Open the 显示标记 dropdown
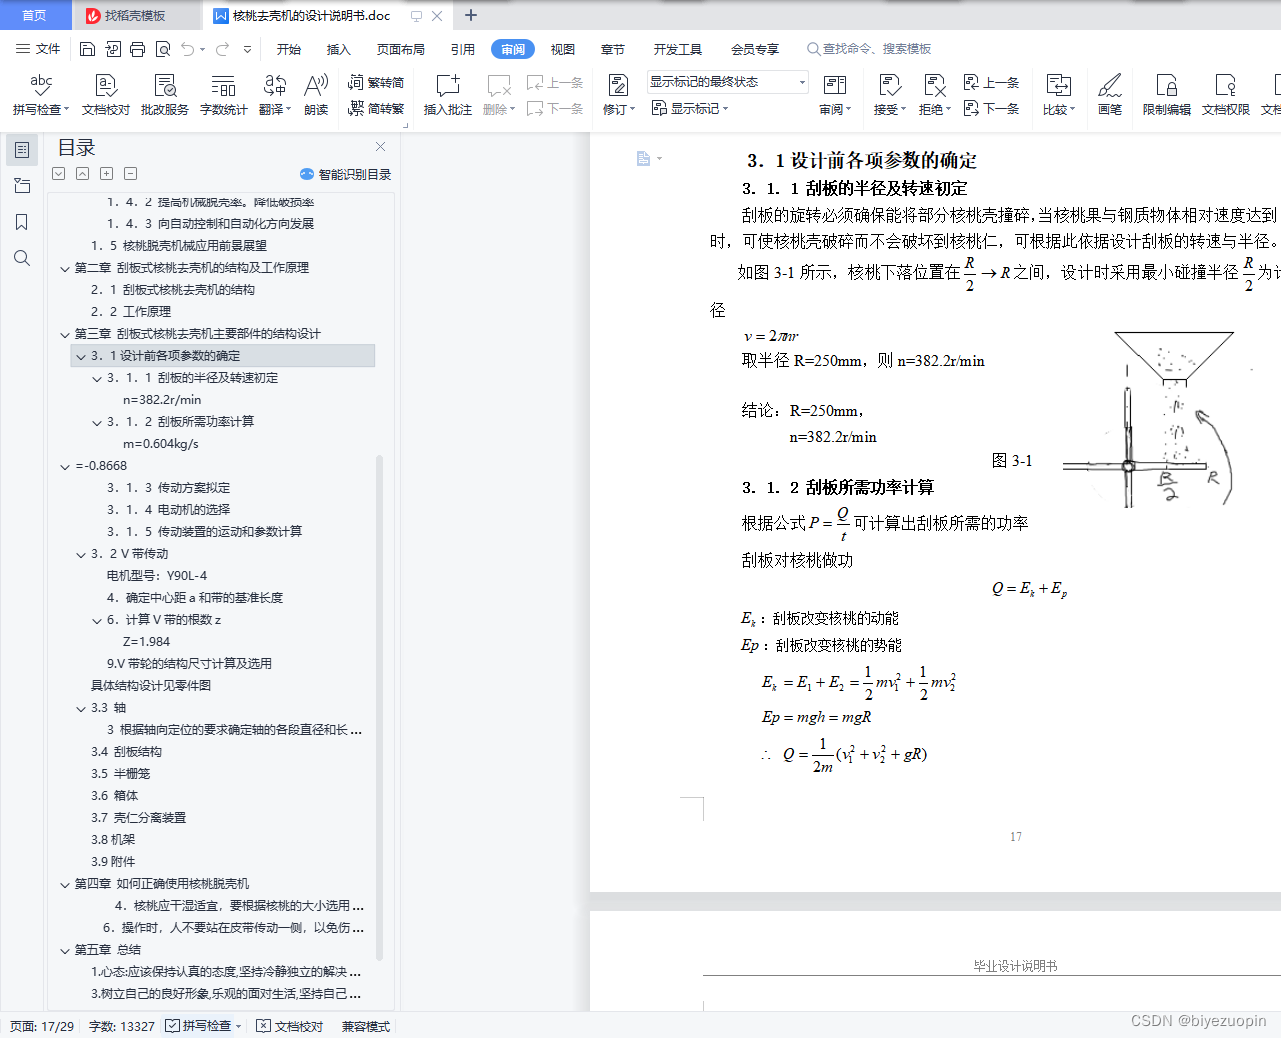 pyautogui.click(x=690, y=108)
